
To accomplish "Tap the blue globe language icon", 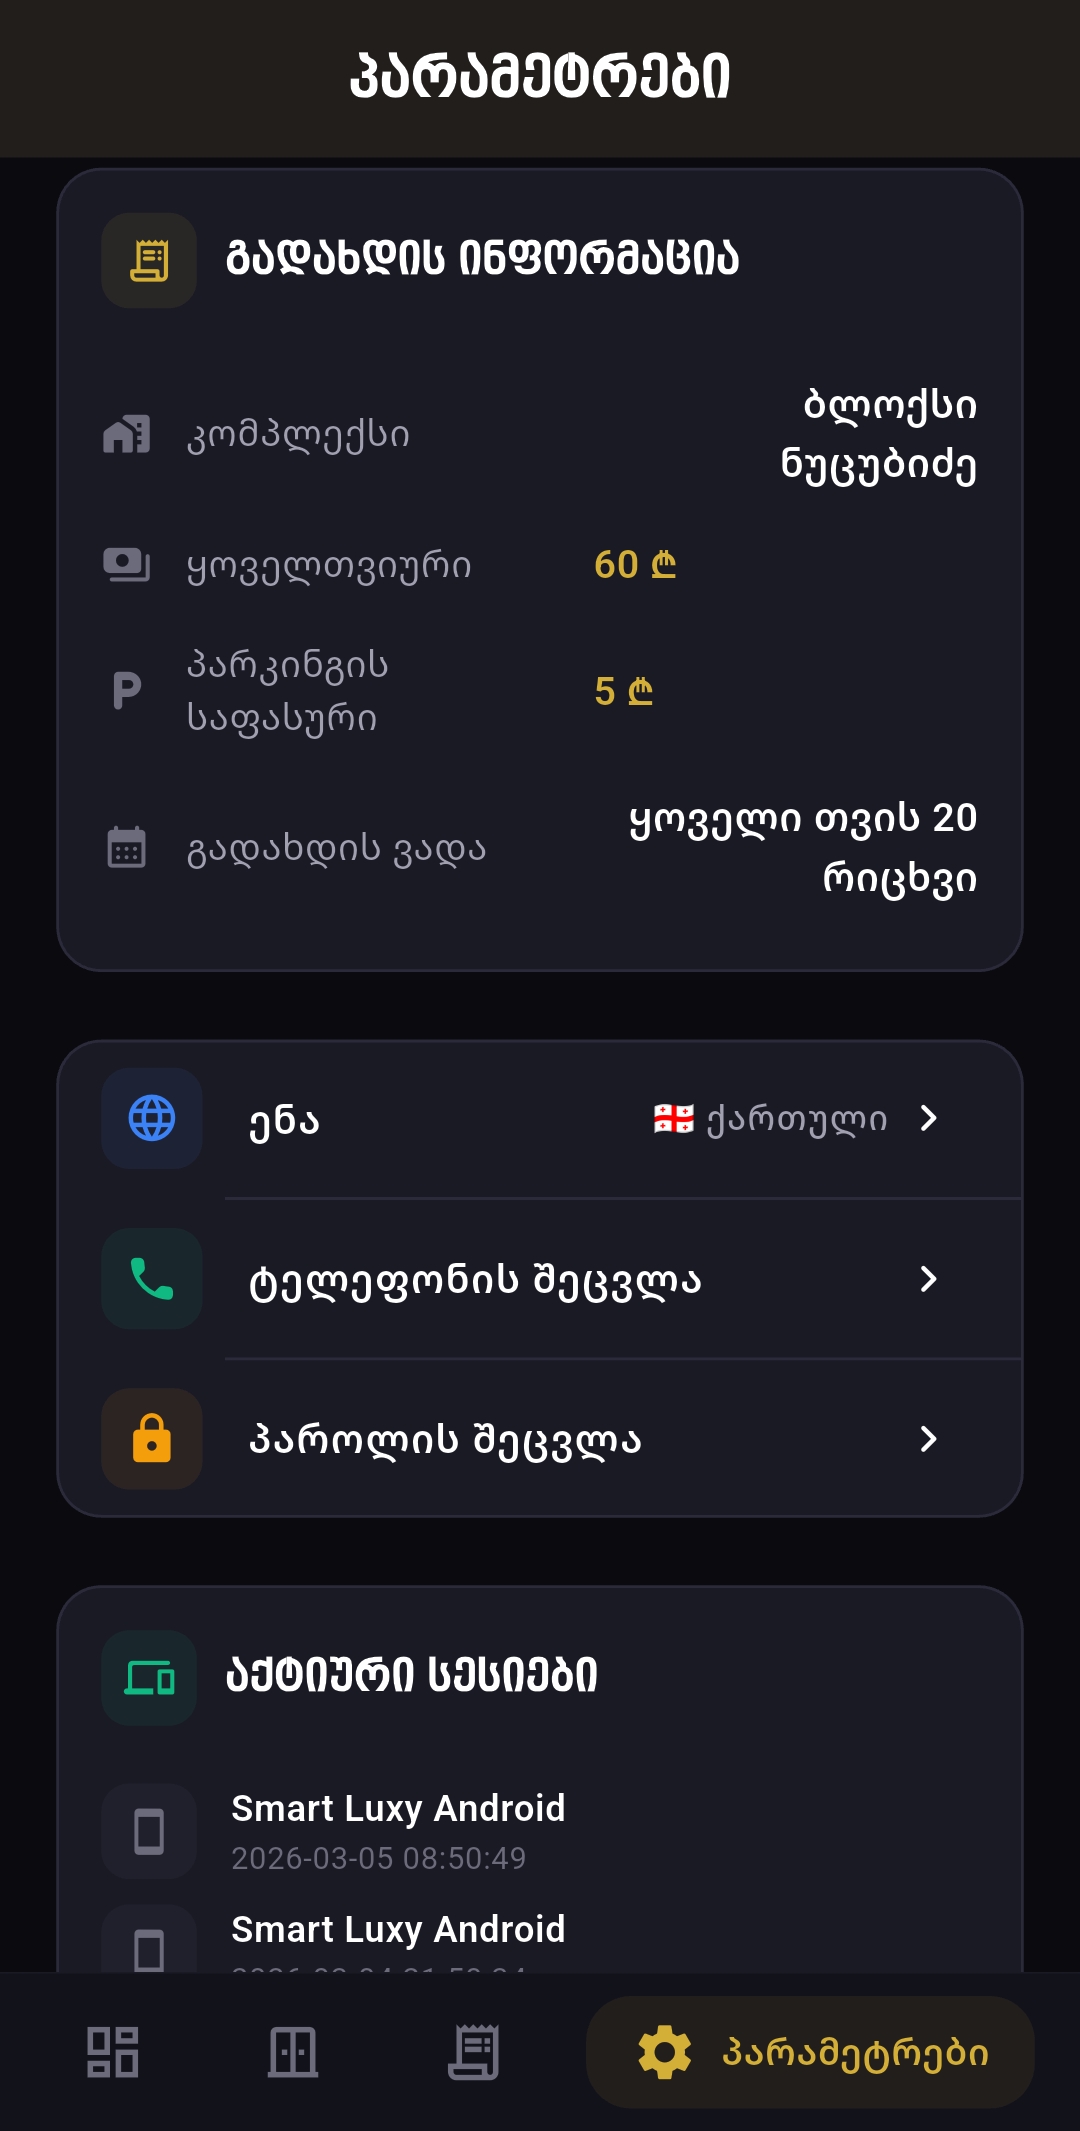I will 152,1118.
